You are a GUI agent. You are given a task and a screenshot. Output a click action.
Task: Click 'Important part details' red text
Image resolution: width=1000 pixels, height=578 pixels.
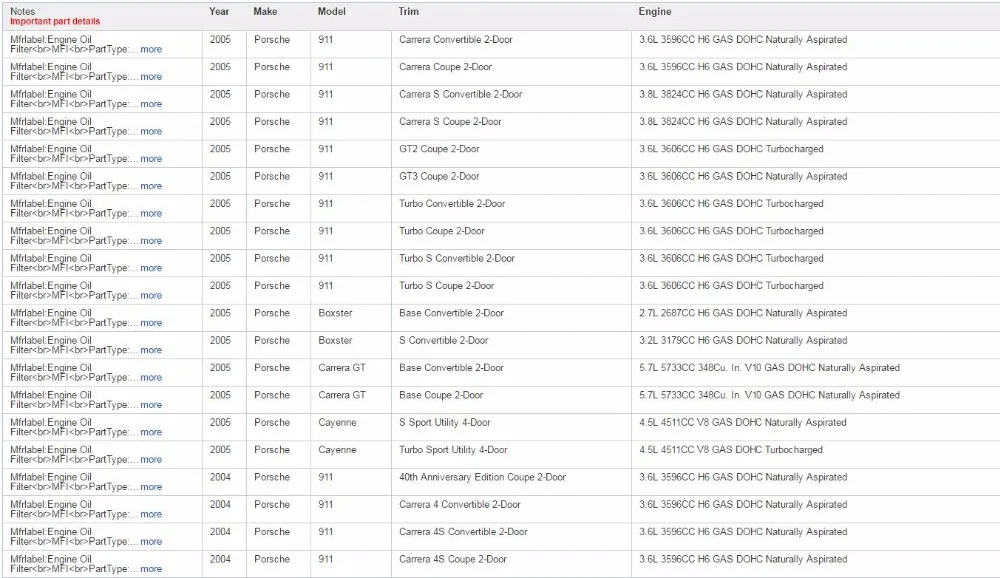click(55, 22)
